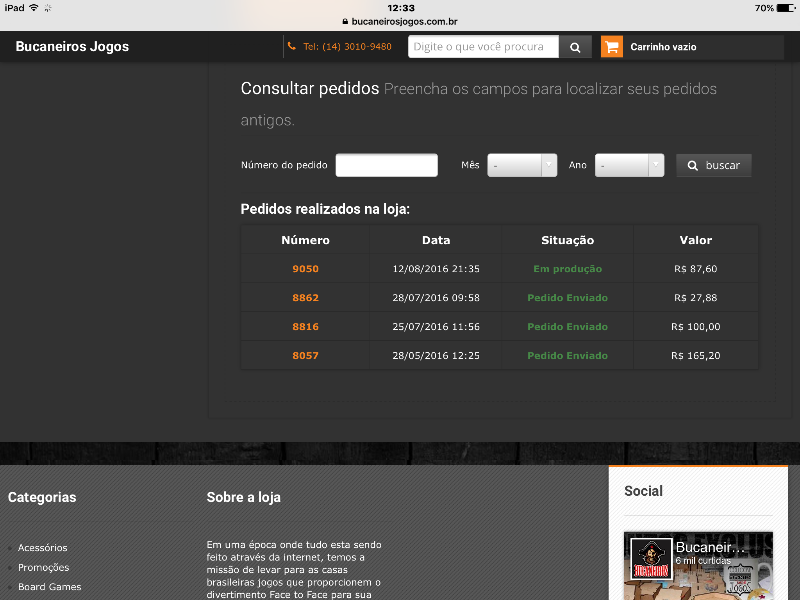The image size is (800, 600).
Task: Click the Data column header
Action: [x=436, y=240]
